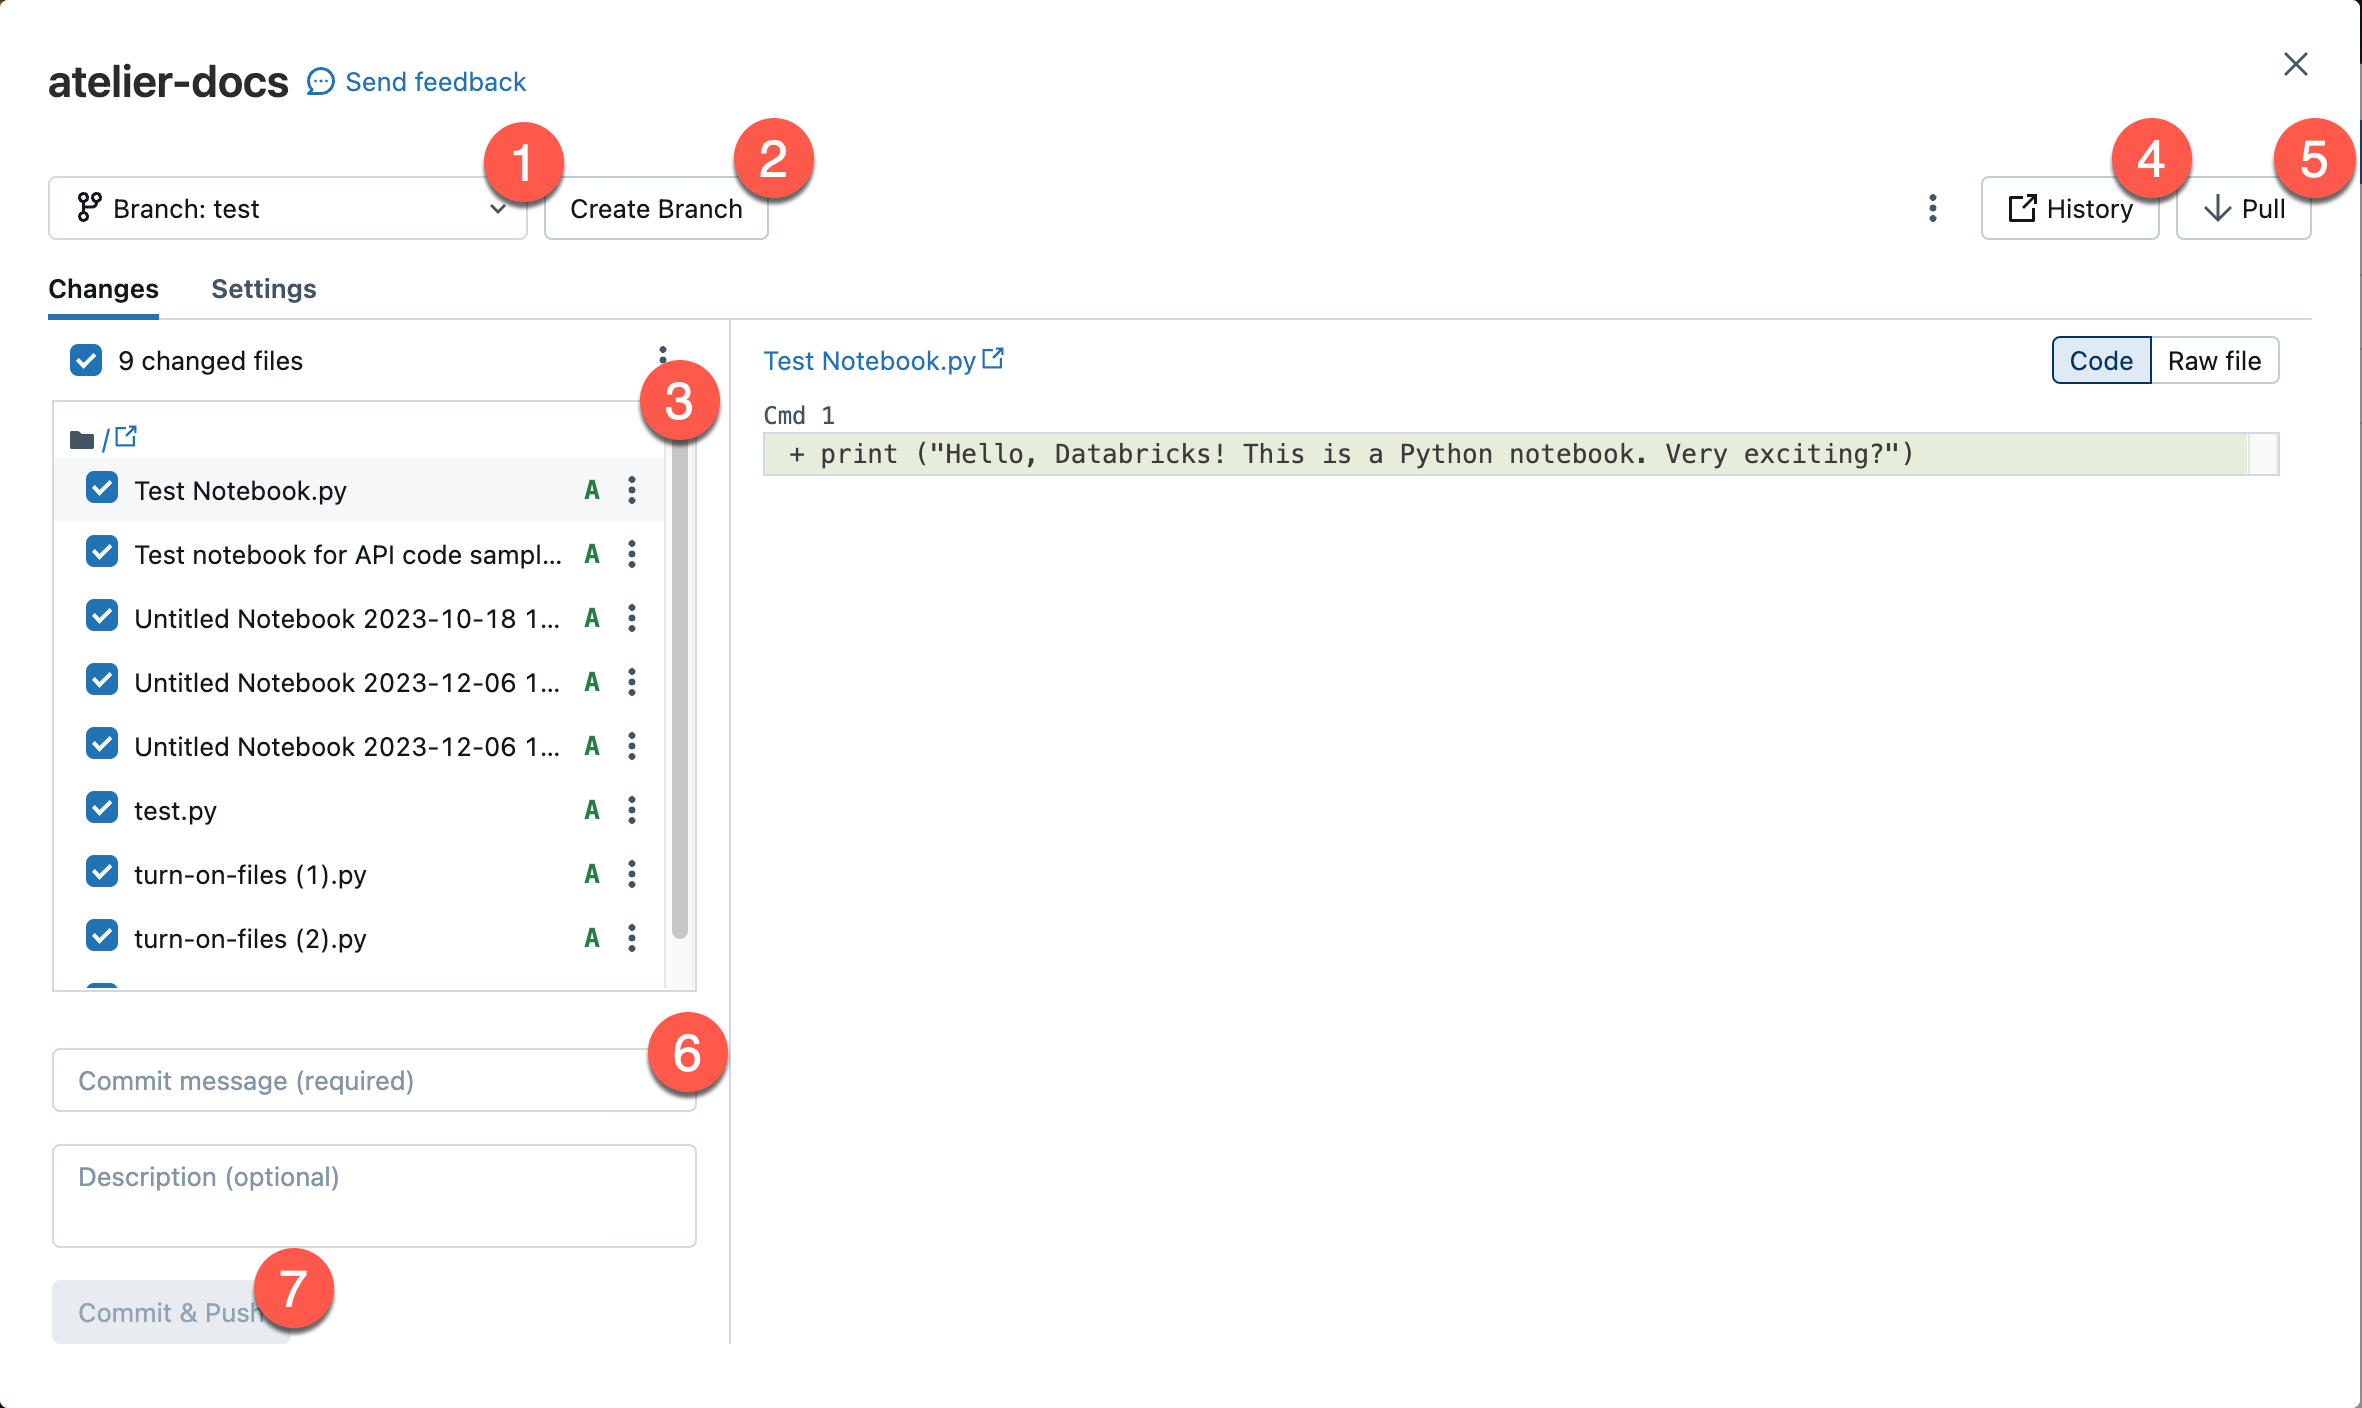2362x1408 pixels.
Task: Click Raw file view button
Action: point(2213,360)
